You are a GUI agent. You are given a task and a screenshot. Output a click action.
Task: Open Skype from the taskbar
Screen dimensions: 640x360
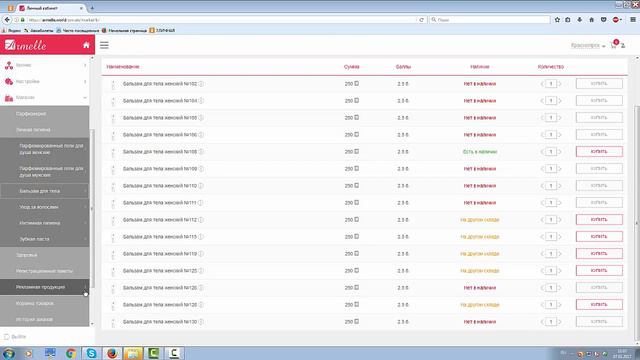click(x=91, y=353)
